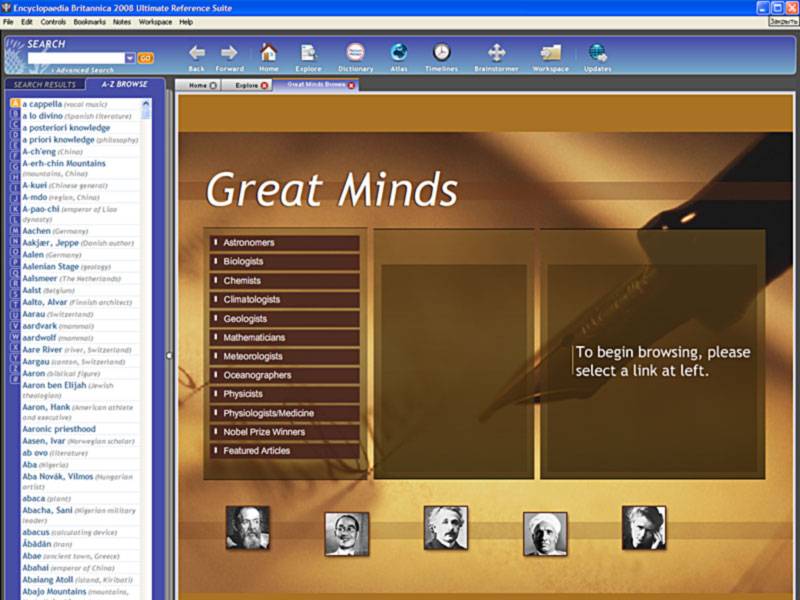
Task: Open the Physiologists/Medicine category
Action: pyautogui.click(x=285, y=413)
